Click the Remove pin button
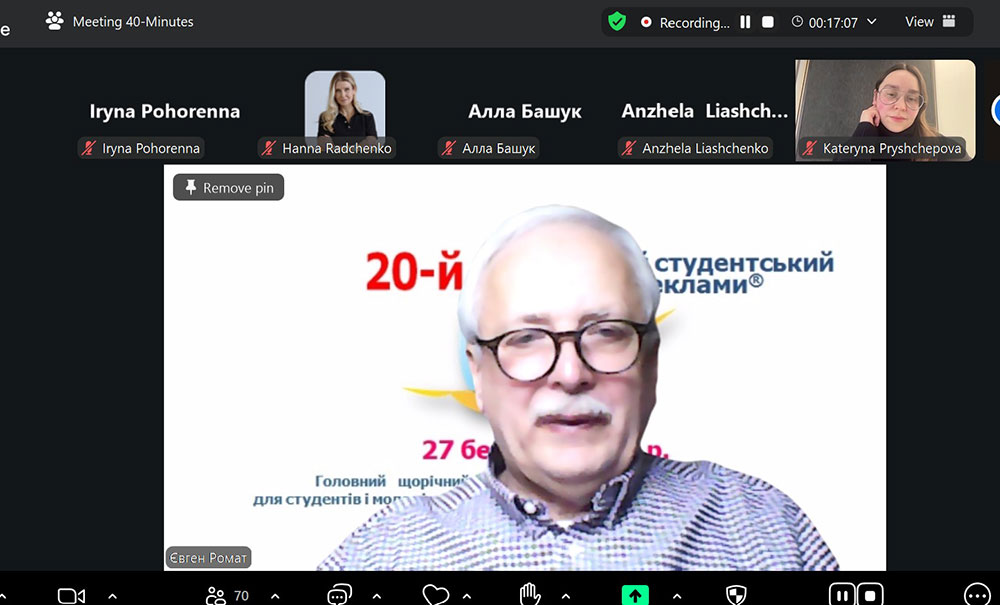The height and width of the screenshot is (605, 1000). (x=228, y=188)
